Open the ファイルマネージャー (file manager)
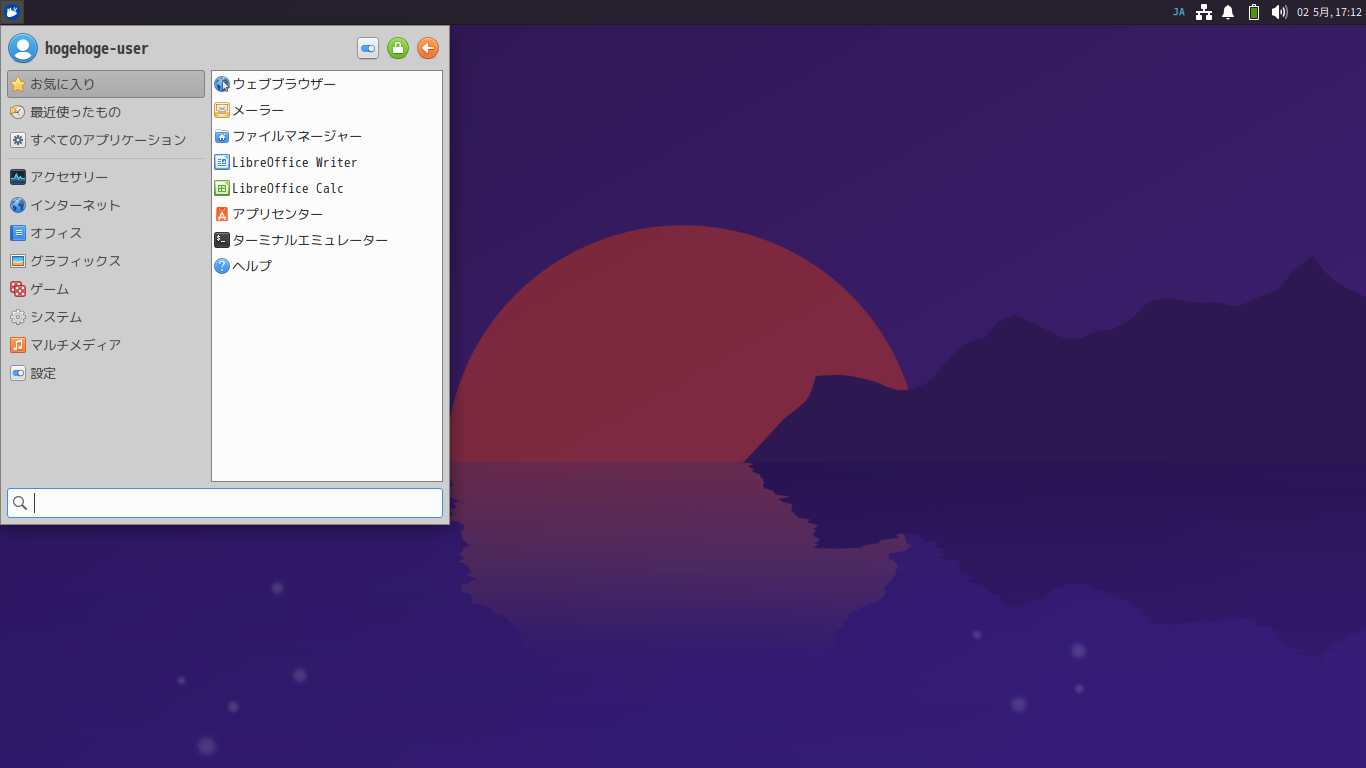Viewport: 1366px width, 768px height. [x=296, y=135]
